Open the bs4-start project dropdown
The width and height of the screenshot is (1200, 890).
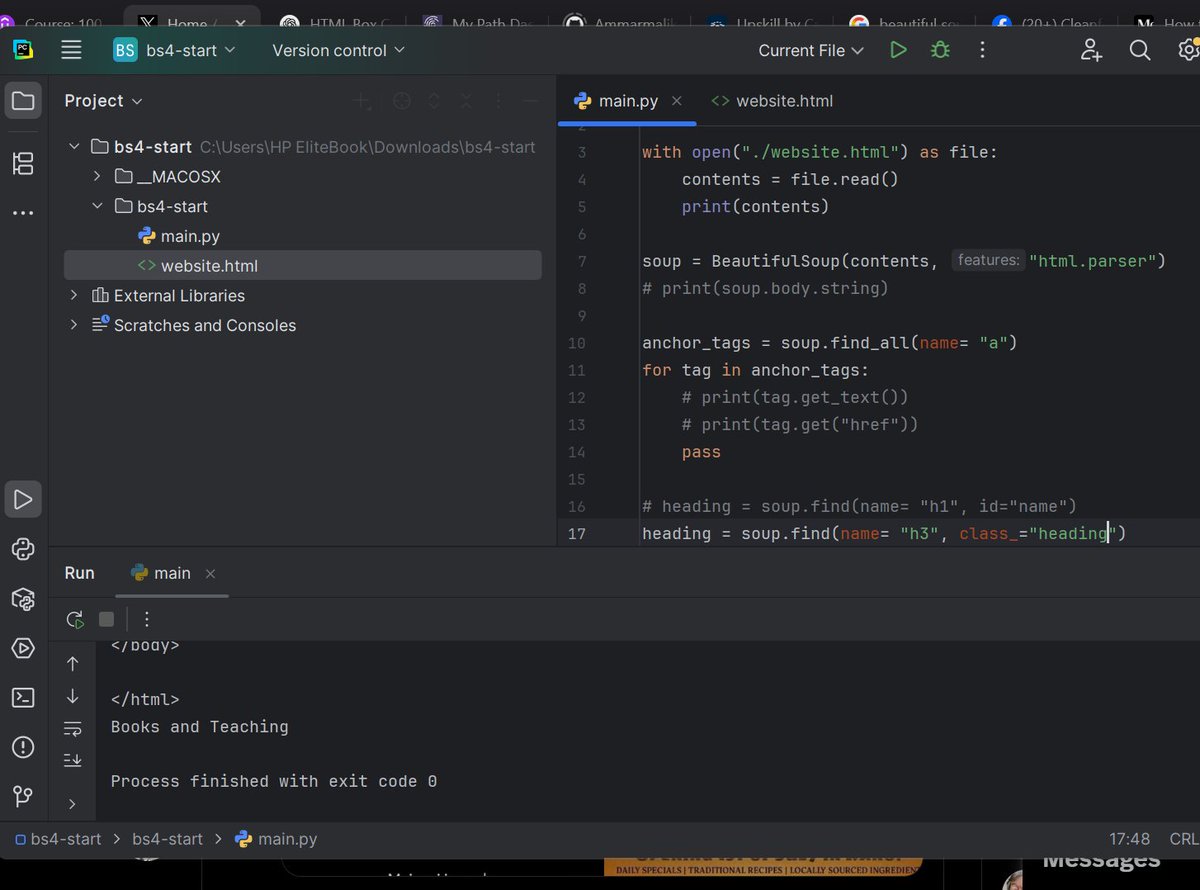[175, 50]
